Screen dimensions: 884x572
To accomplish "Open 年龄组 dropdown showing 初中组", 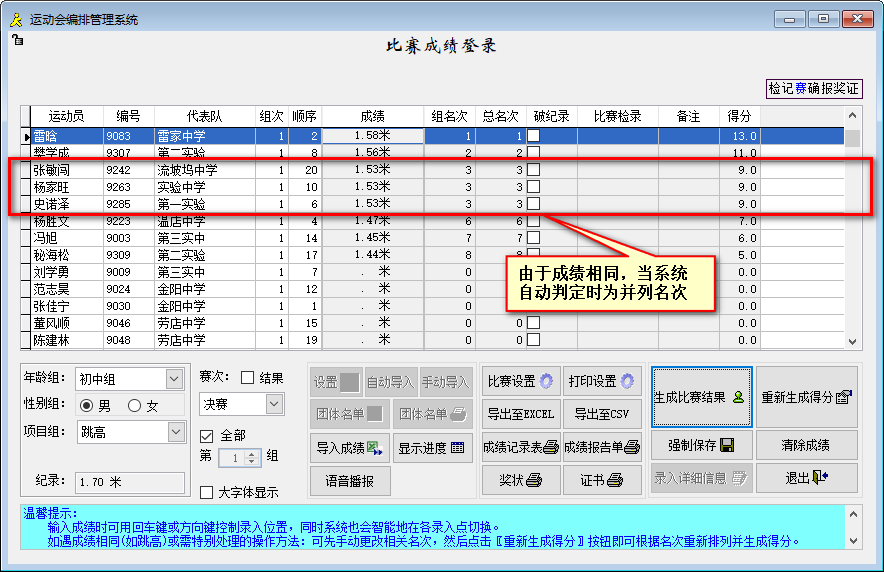I will (x=174, y=379).
